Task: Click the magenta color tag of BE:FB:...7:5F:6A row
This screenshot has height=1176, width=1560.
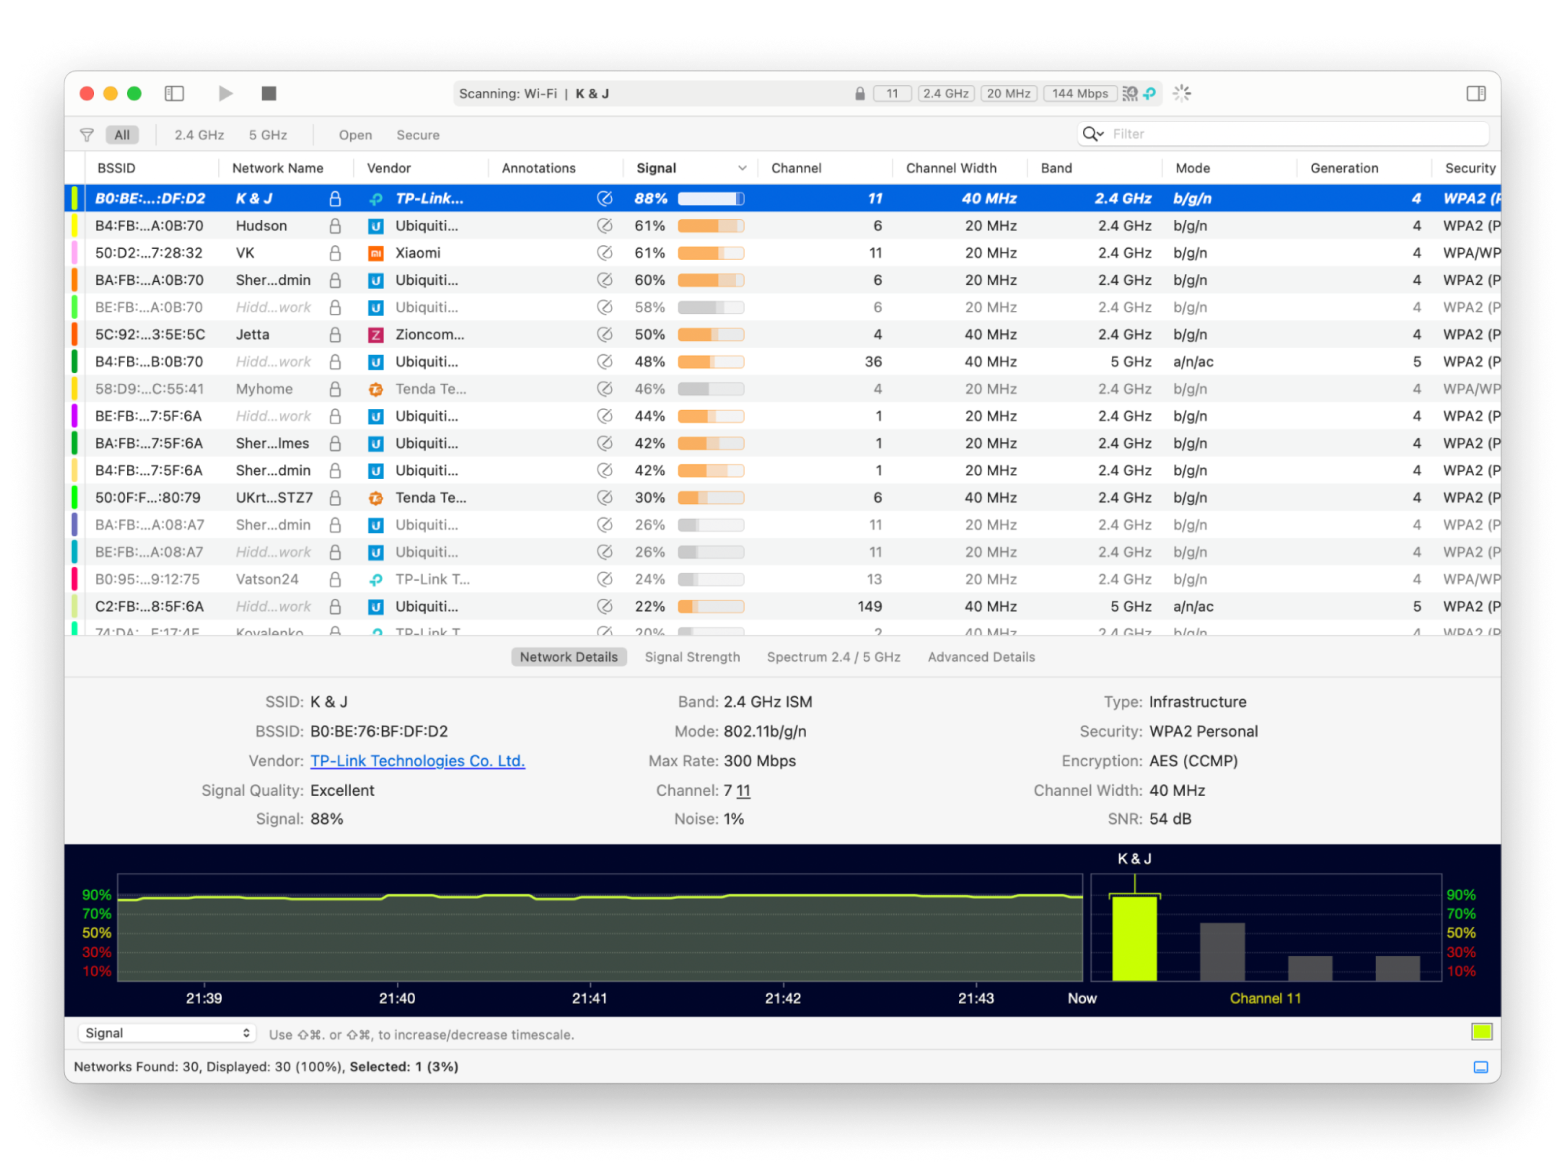Action: 74,416
